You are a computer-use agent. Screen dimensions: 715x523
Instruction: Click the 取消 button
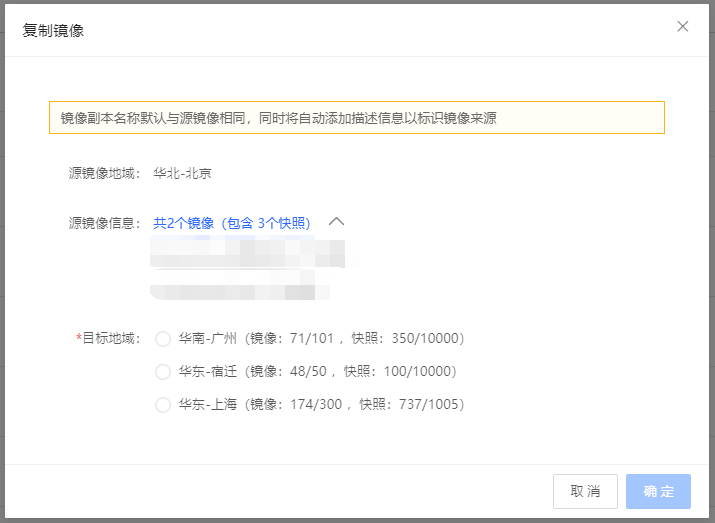(x=585, y=491)
